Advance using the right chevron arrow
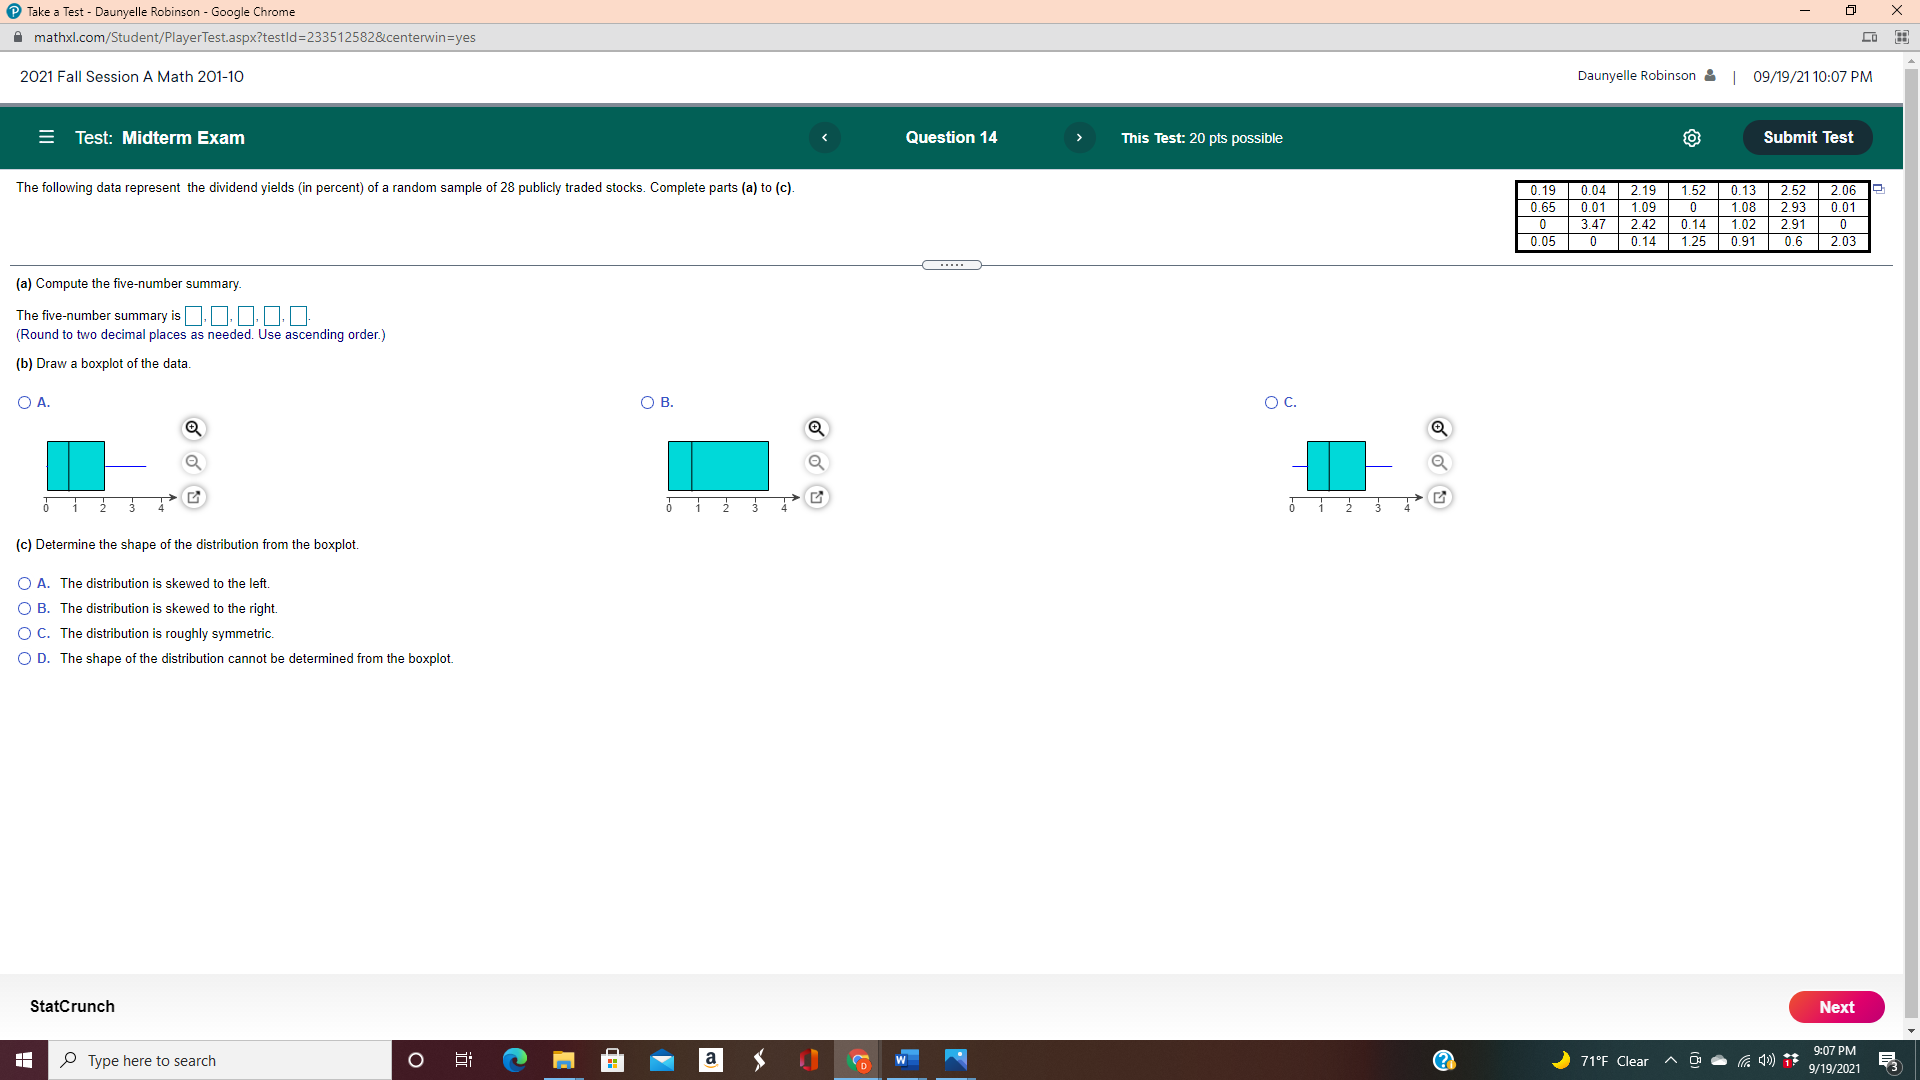Viewport: 1920px width, 1080px height. click(1080, 138)
